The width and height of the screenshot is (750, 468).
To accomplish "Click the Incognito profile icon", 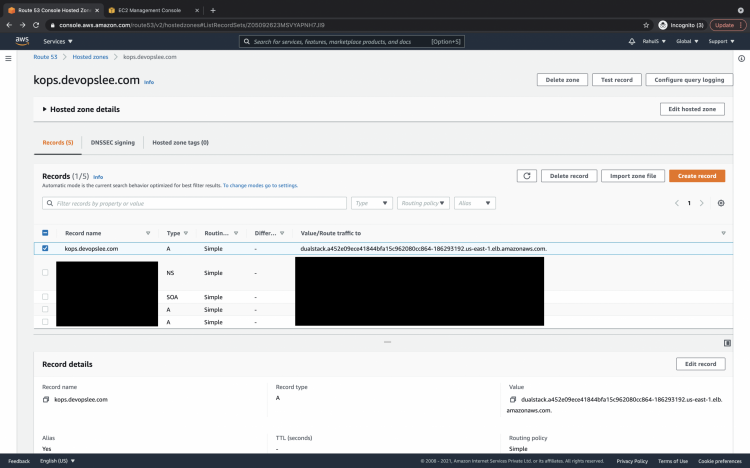I will click(x=662, y=25).
